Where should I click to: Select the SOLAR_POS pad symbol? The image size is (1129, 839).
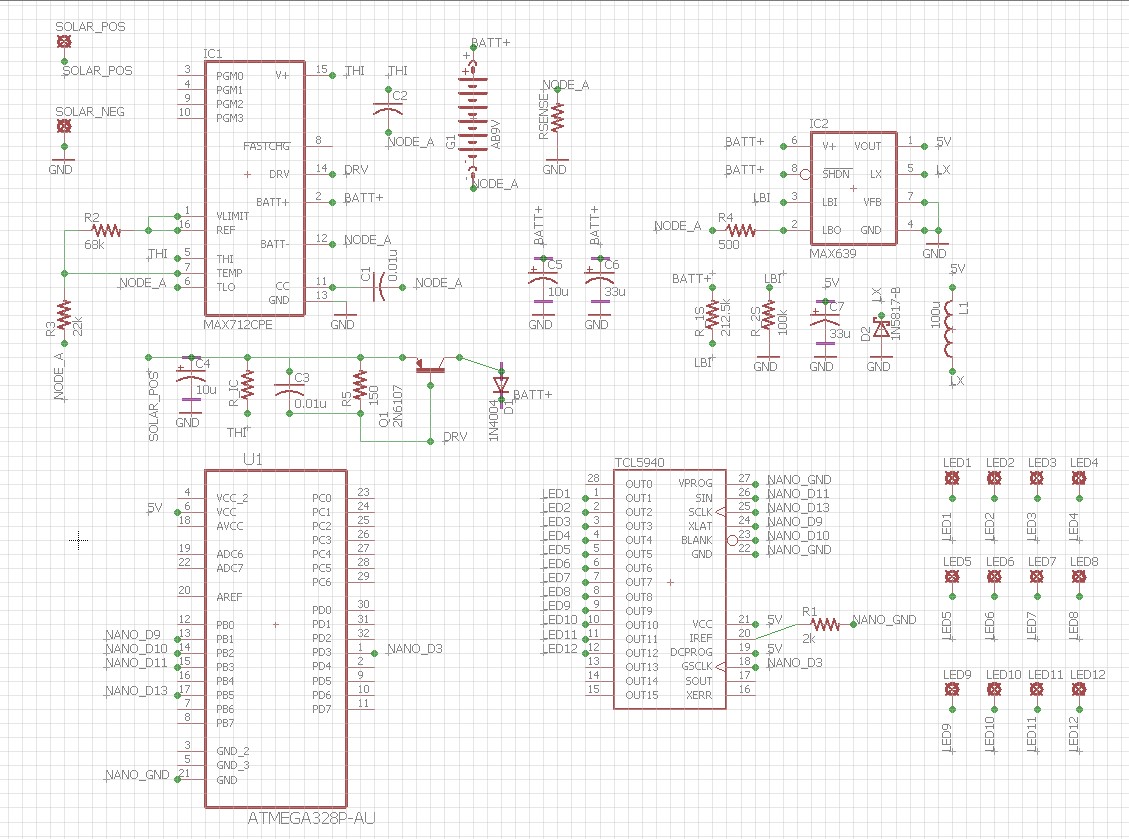click(x=63, y=40)
